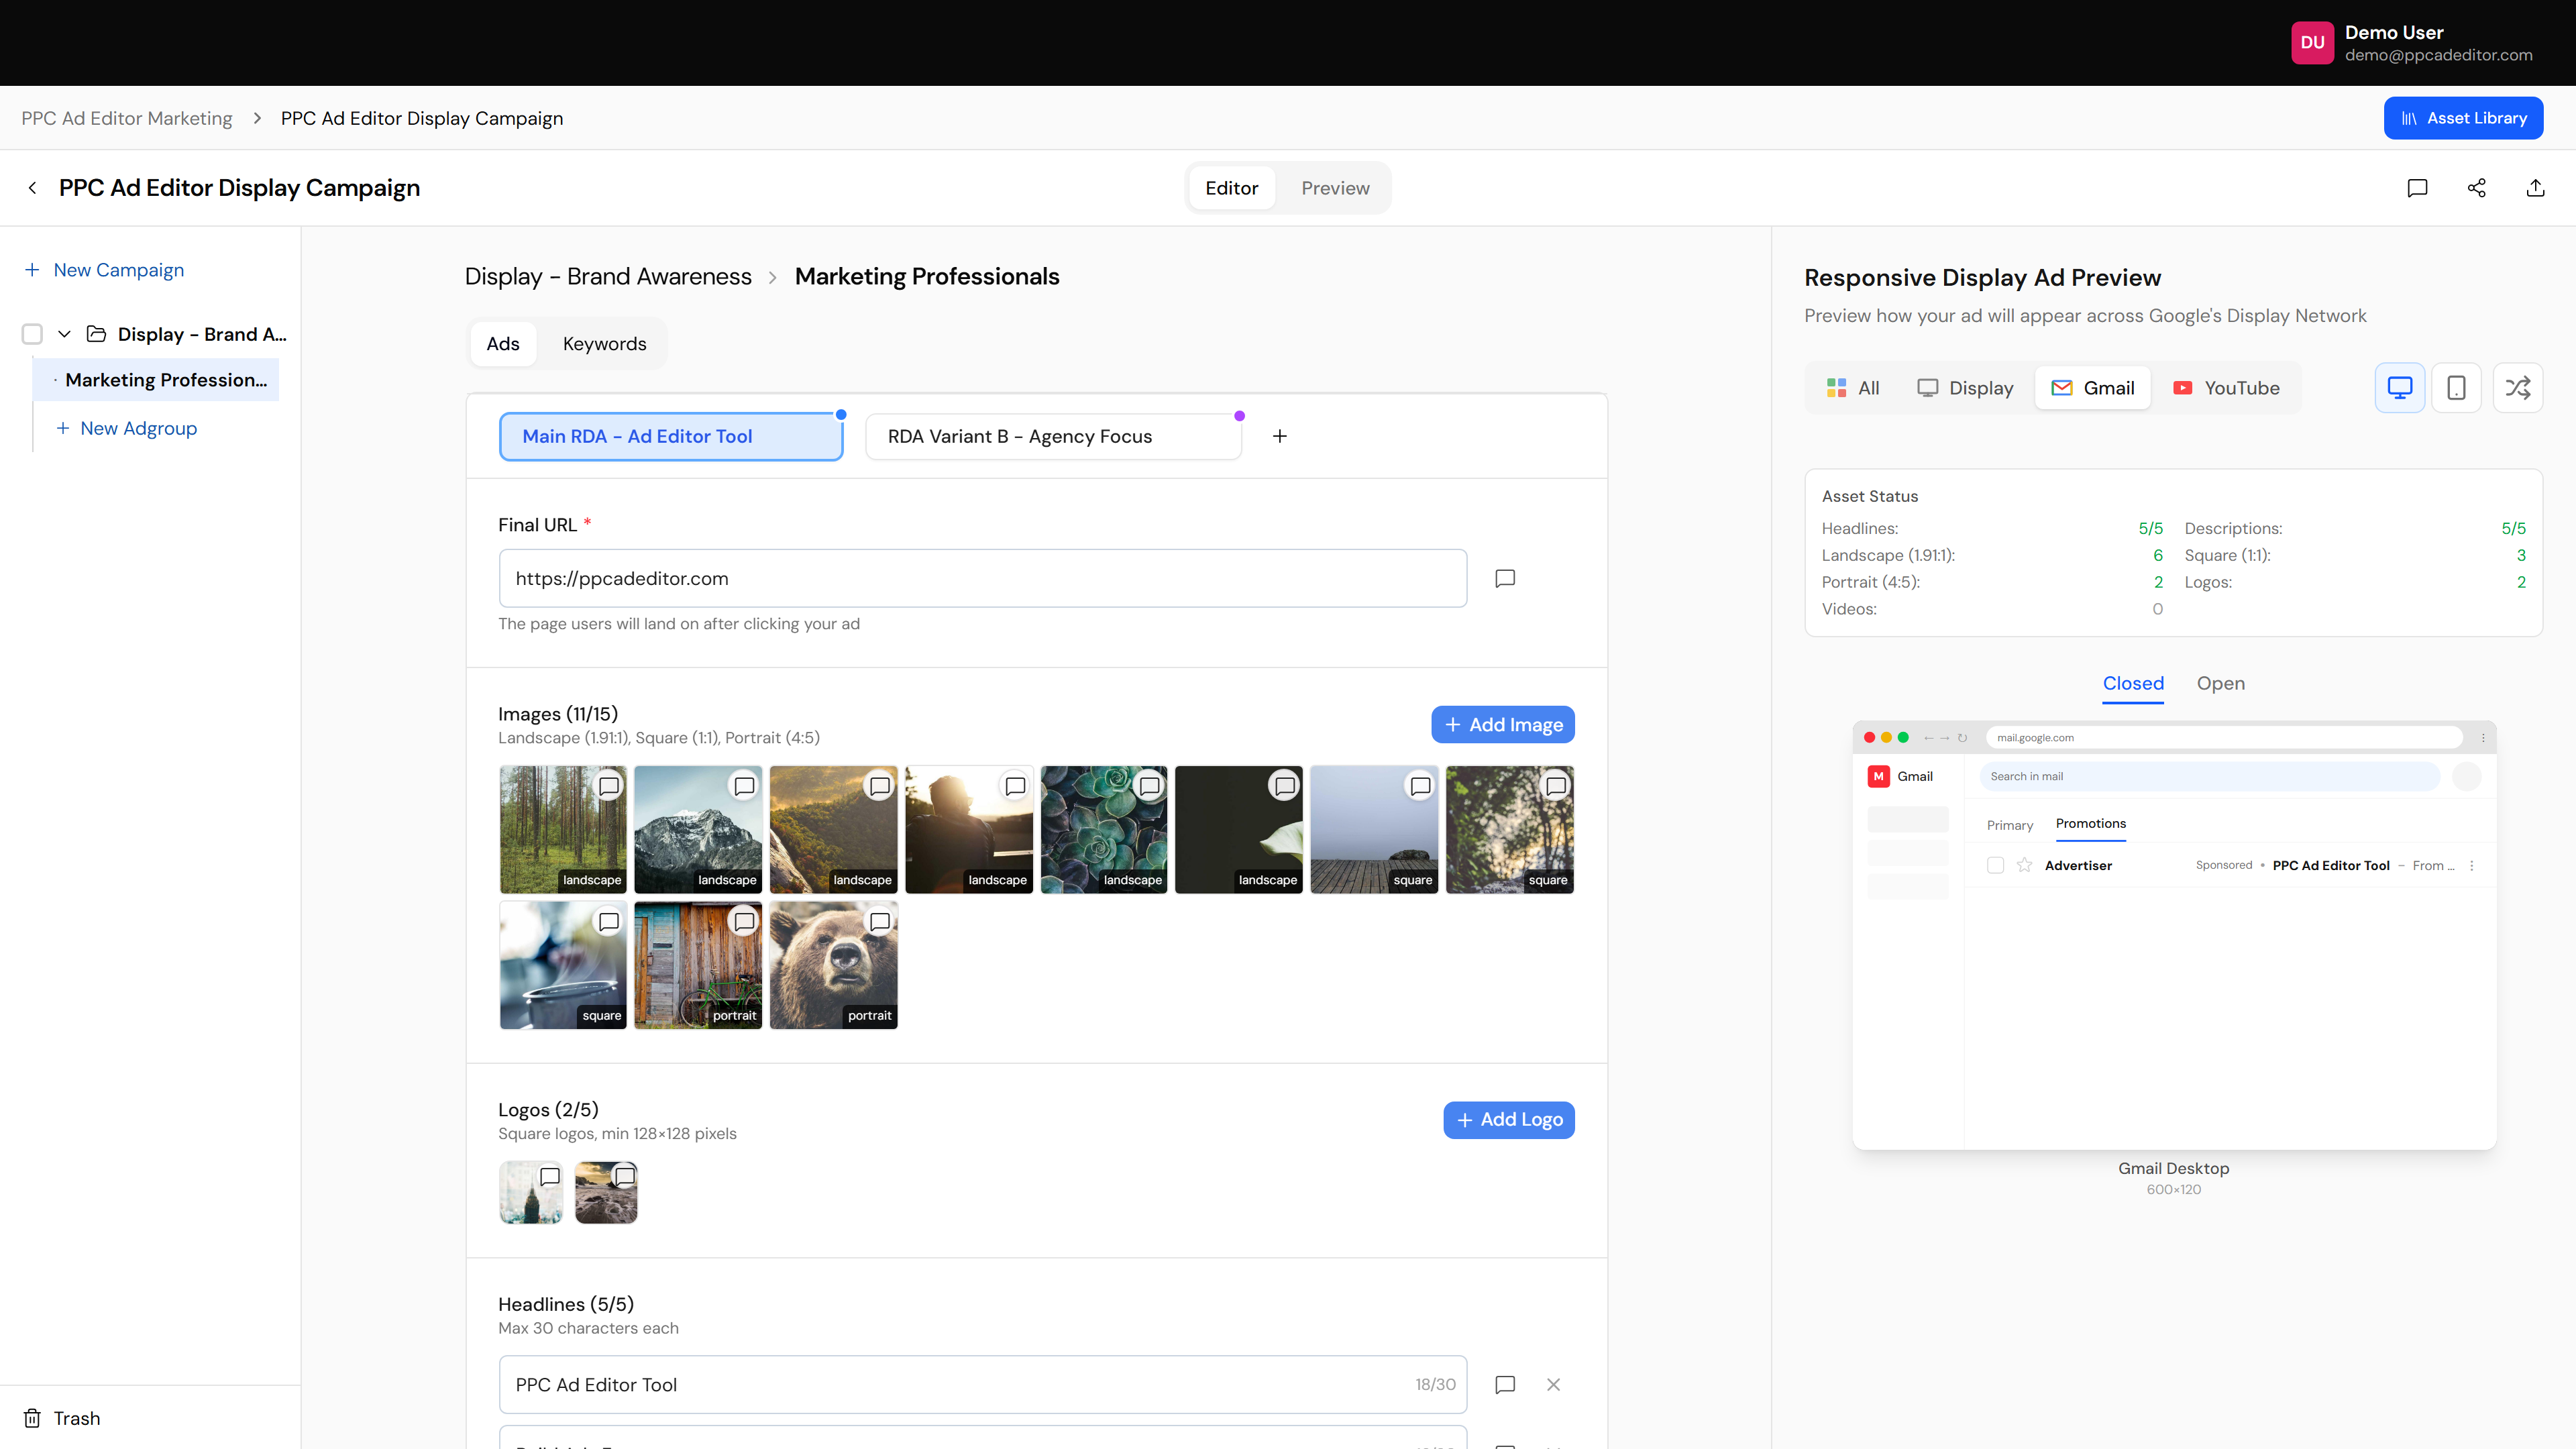Collapse the Display - Brand A... campaign tree

[64, 334]
